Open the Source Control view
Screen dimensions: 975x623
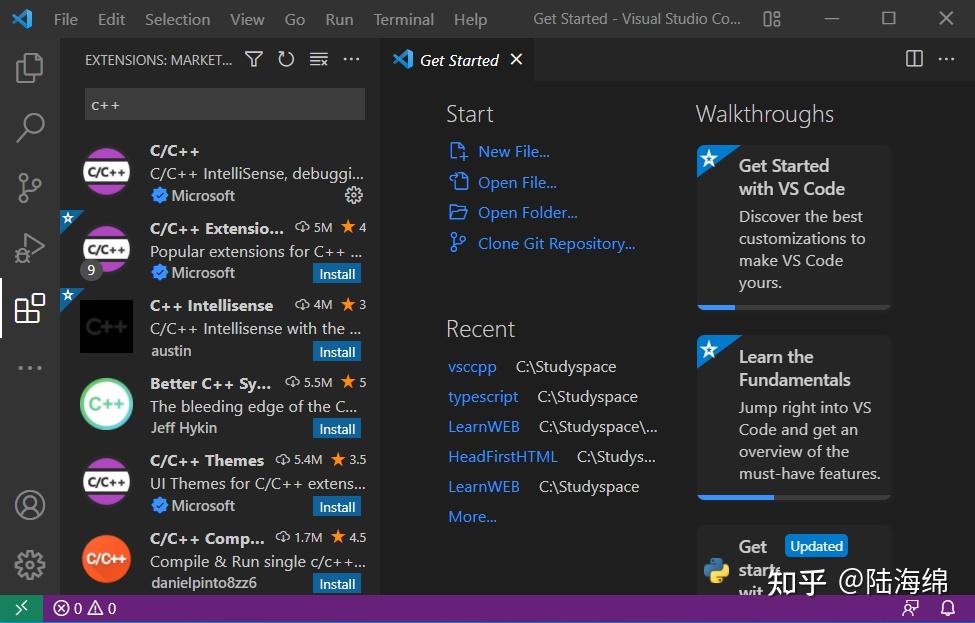(x=30, y=187)
